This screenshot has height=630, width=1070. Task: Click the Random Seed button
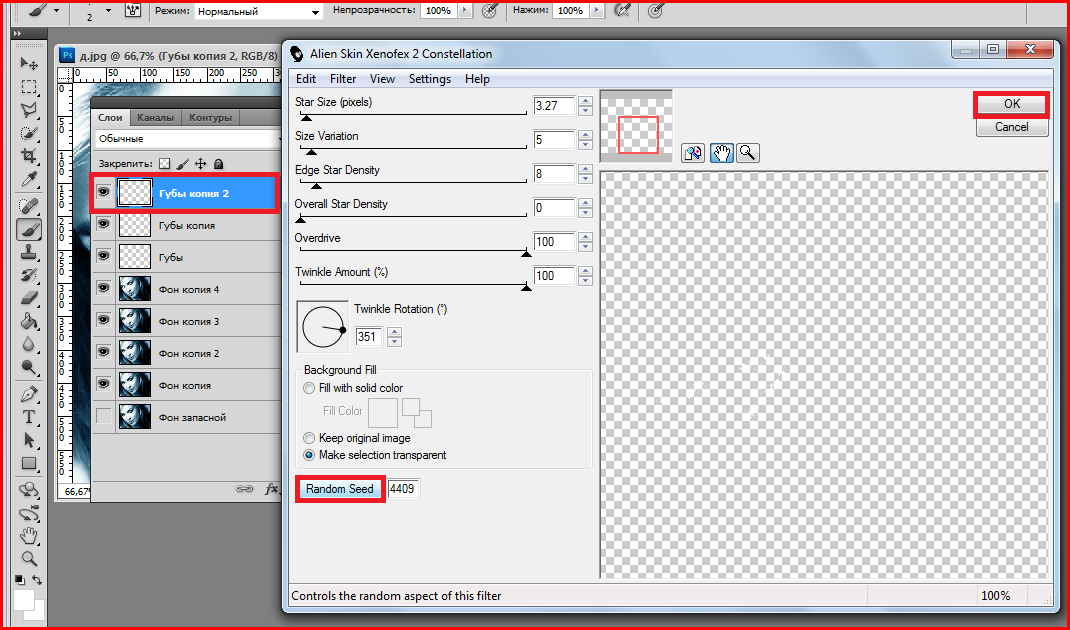340,489
